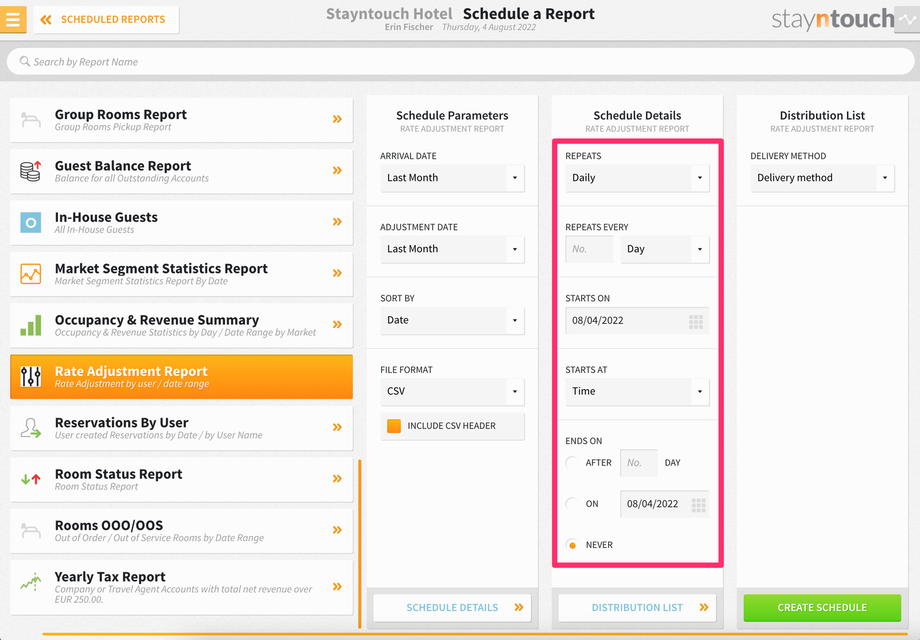Click the Search by Report Name field
920x640 pixels.
click(x=460, y=62)
